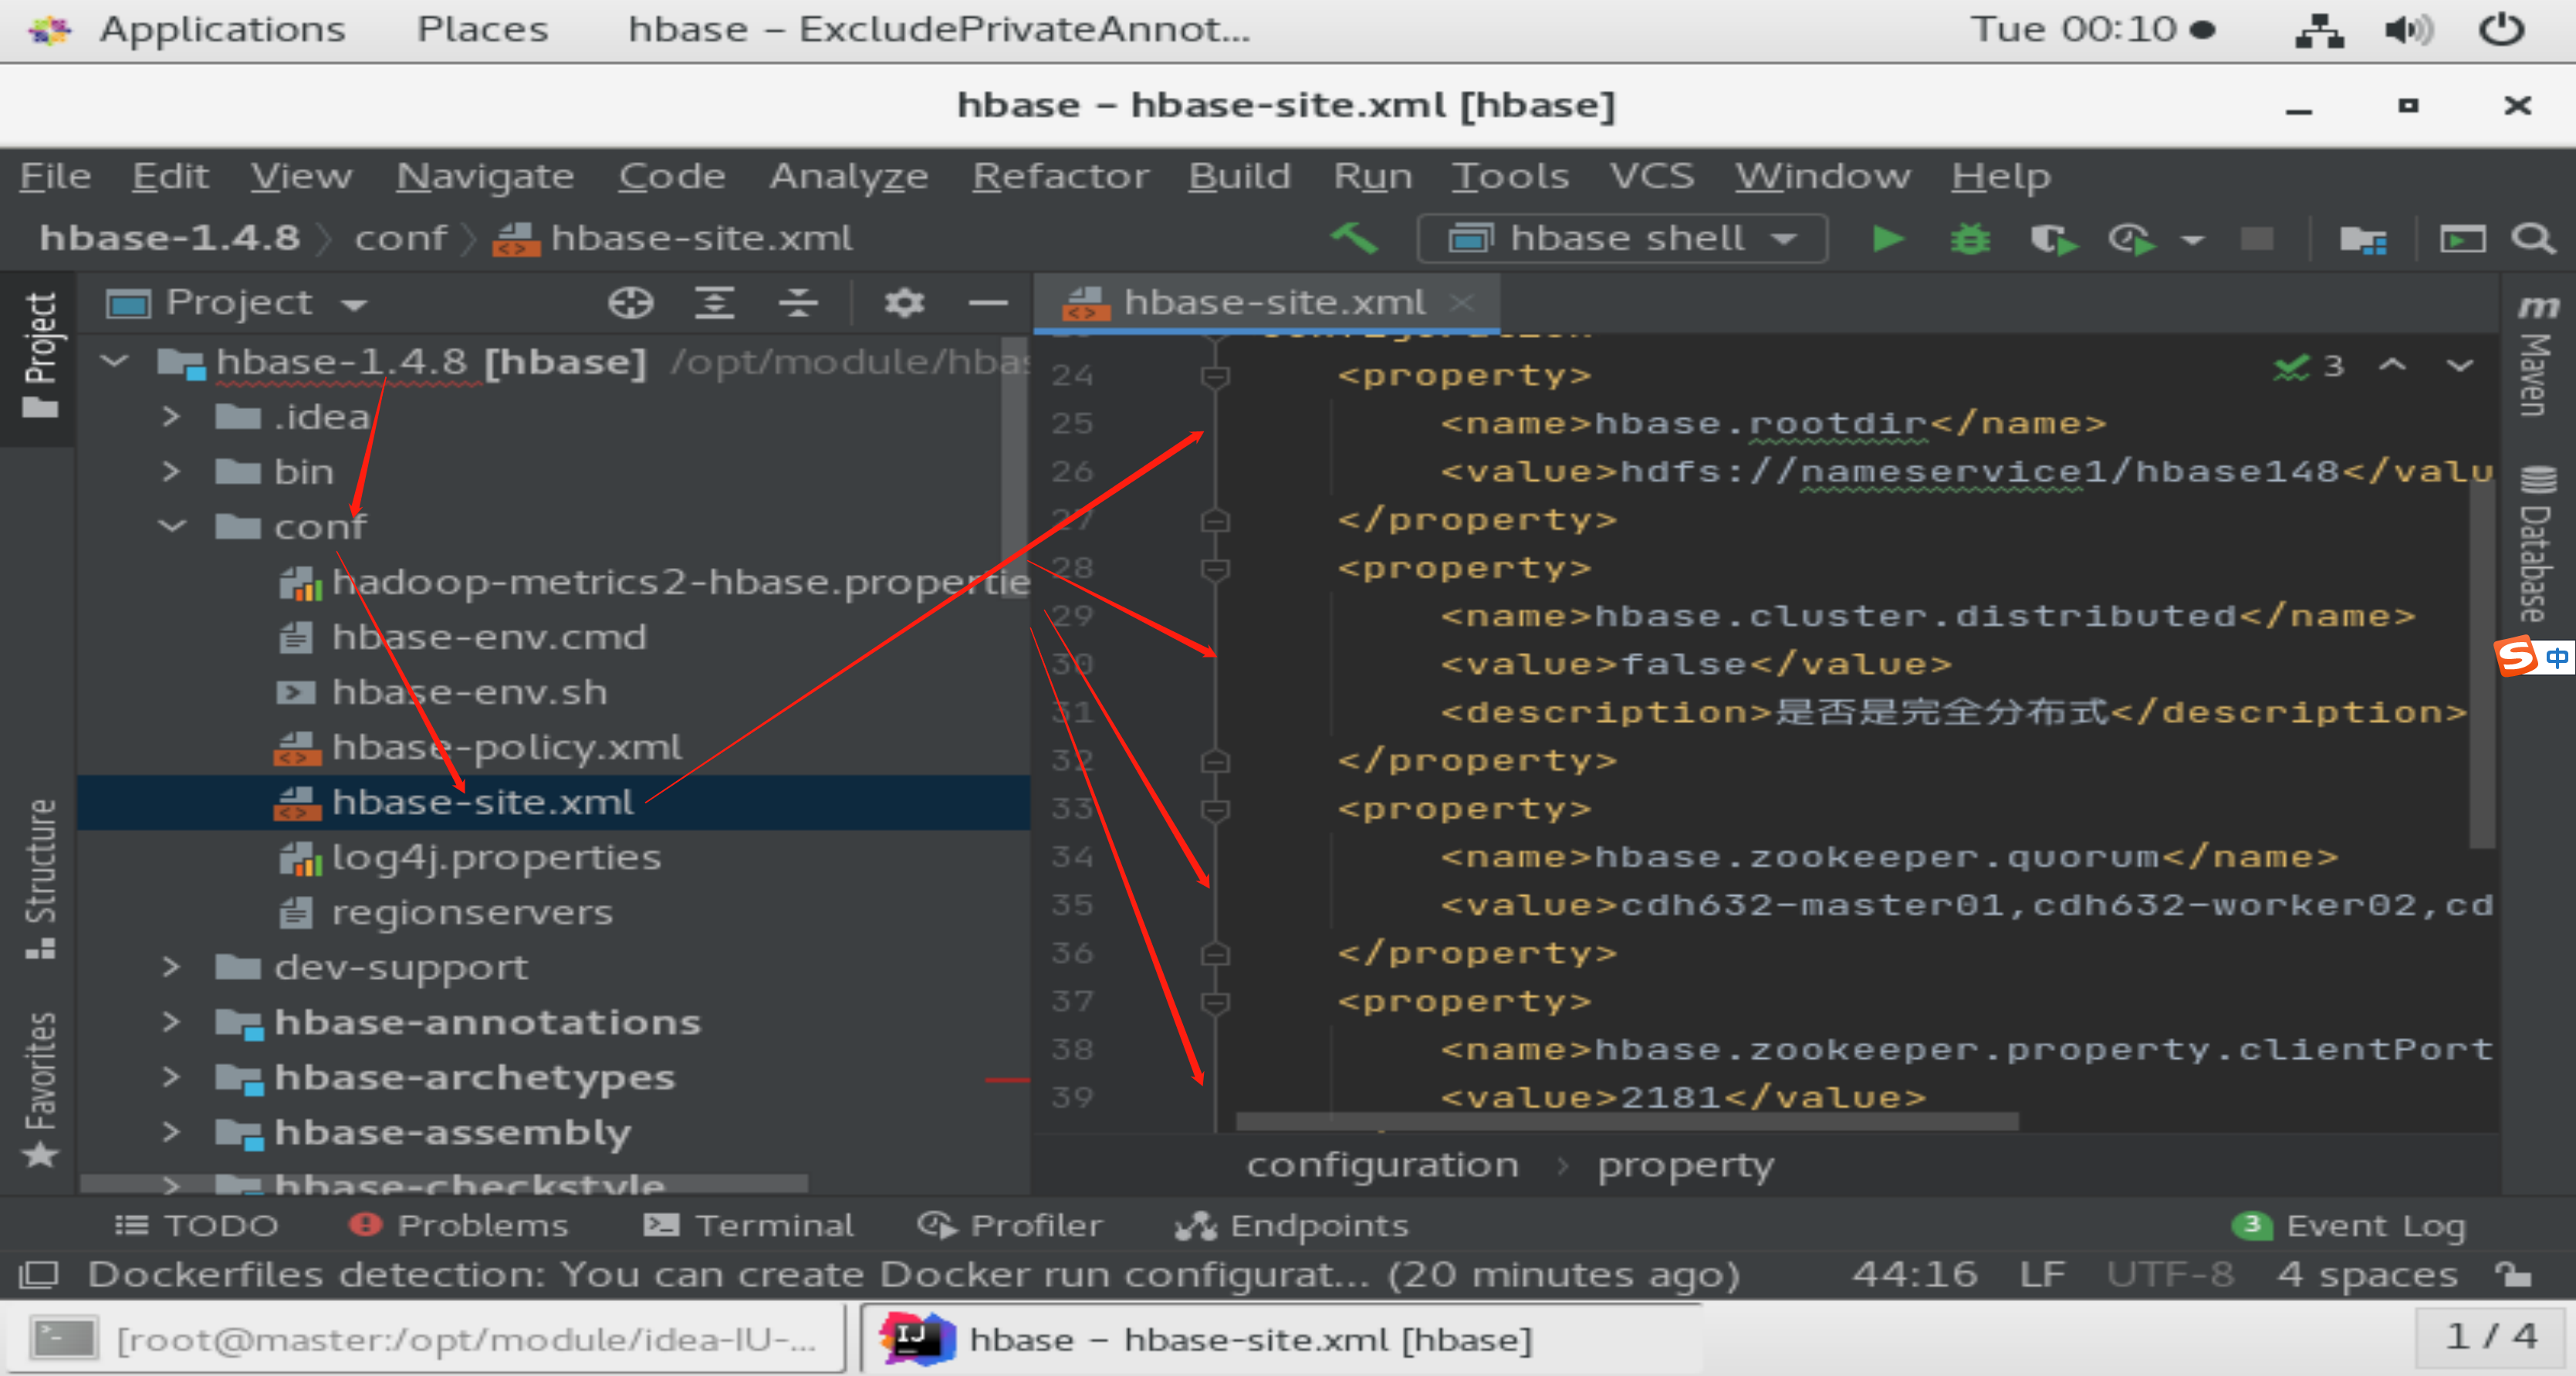Click Collapse All icon in Project panel
The image size is (2576, 1376).
[798, 302]
